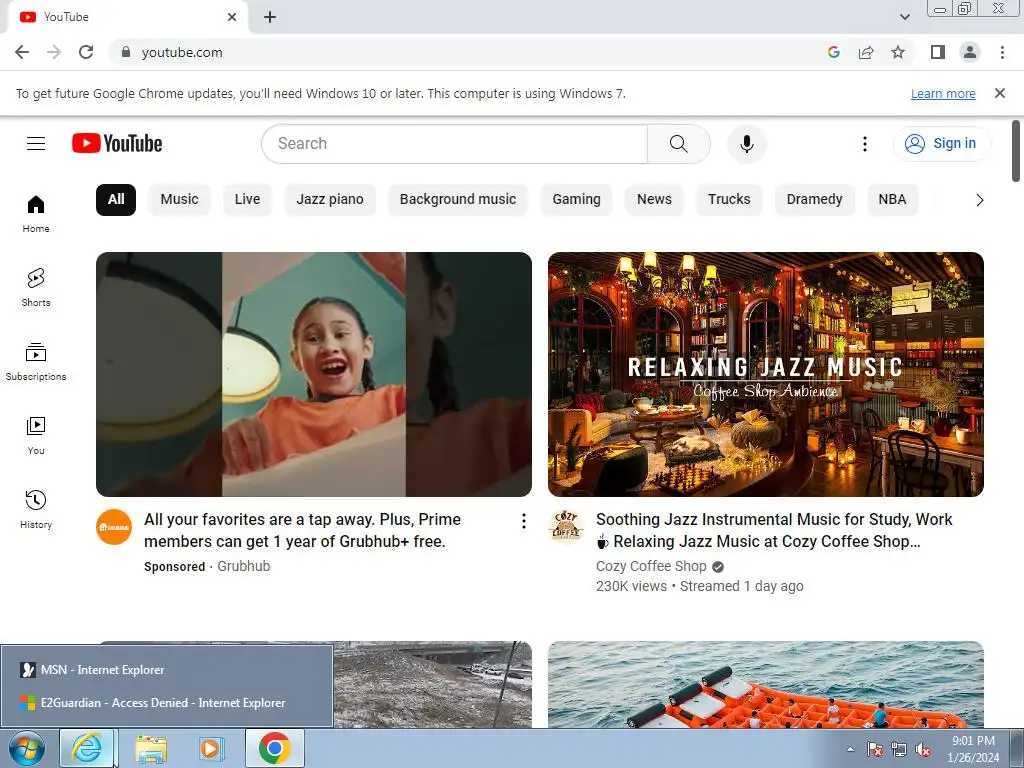Open the Windows Start button
This screenshot has height=768, width=1024.
pyautogui.click(x=26, y=748)
